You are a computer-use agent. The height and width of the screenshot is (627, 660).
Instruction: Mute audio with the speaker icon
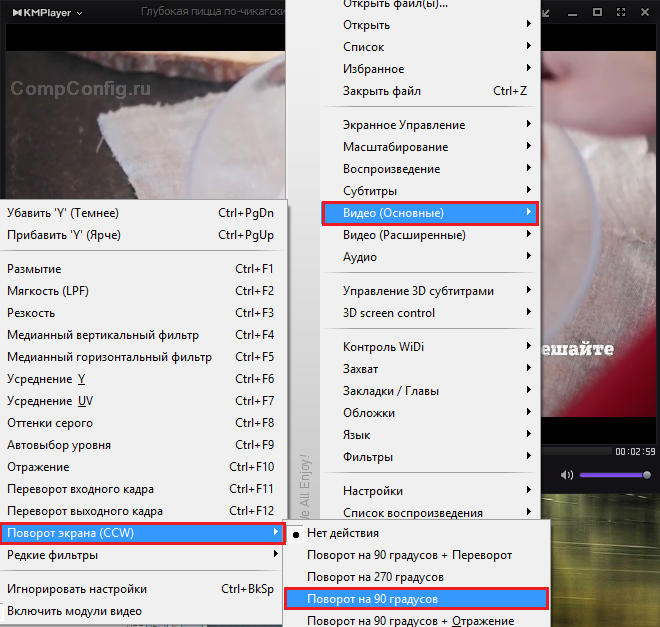click(x=567, y=474)
